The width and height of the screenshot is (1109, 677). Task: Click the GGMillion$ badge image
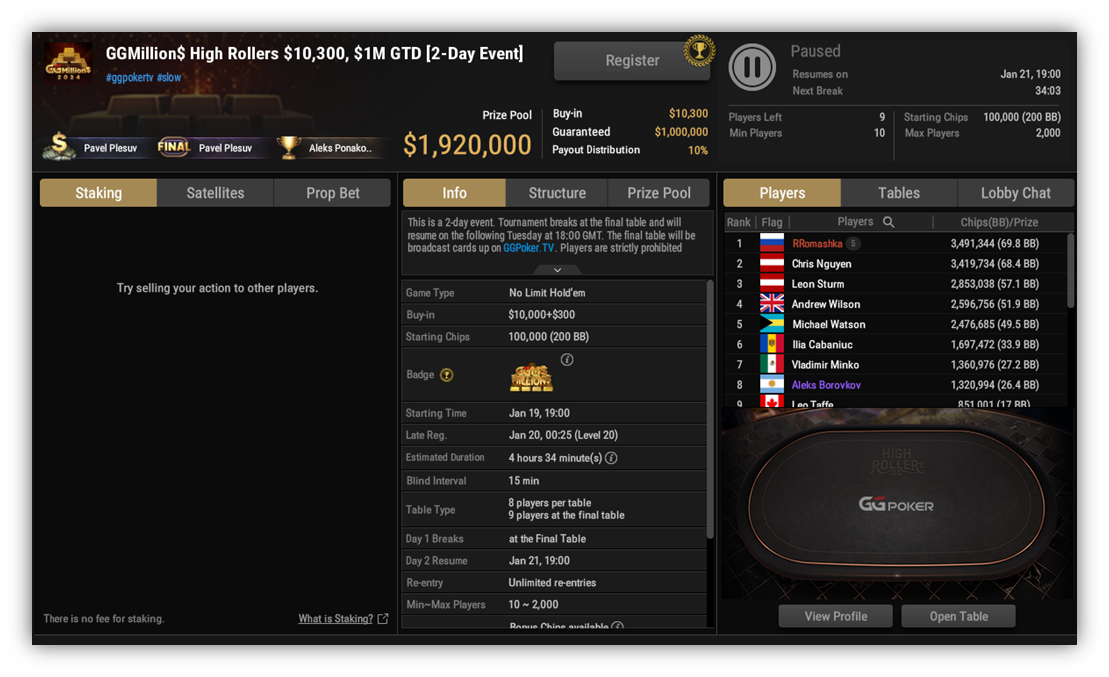531,378
